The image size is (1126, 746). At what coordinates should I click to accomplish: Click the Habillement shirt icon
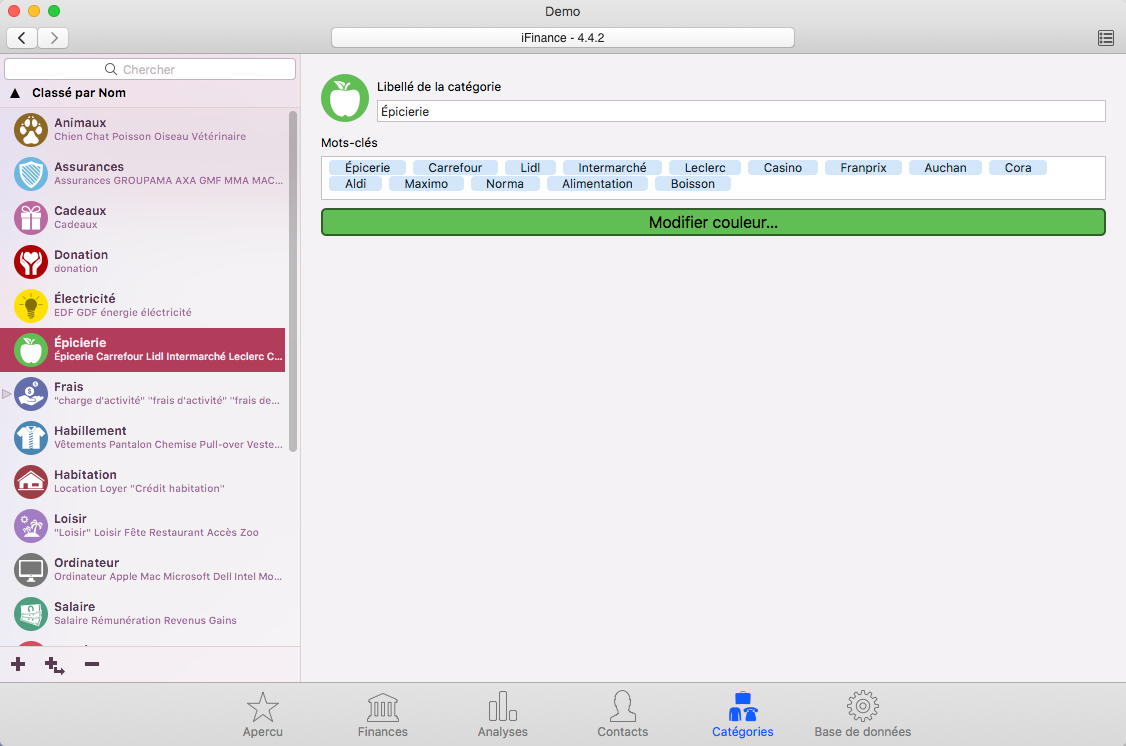31,438
